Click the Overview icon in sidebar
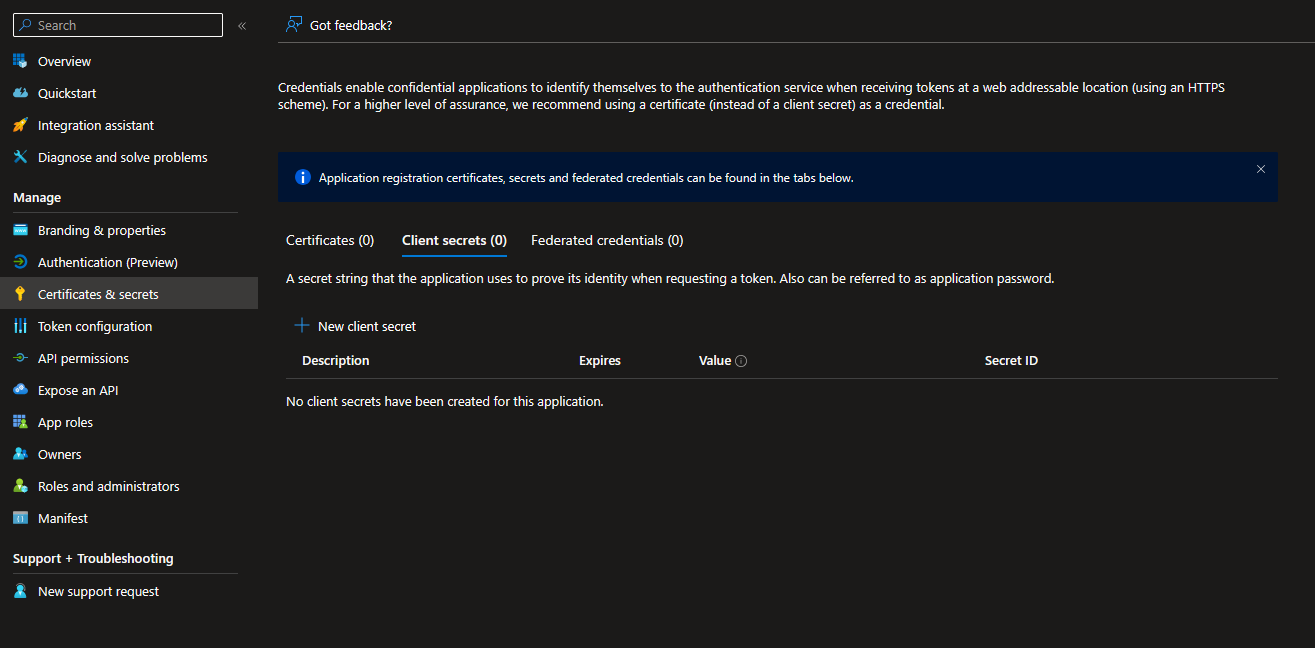This screenshot has width=1315, height=648. [20, 61]
